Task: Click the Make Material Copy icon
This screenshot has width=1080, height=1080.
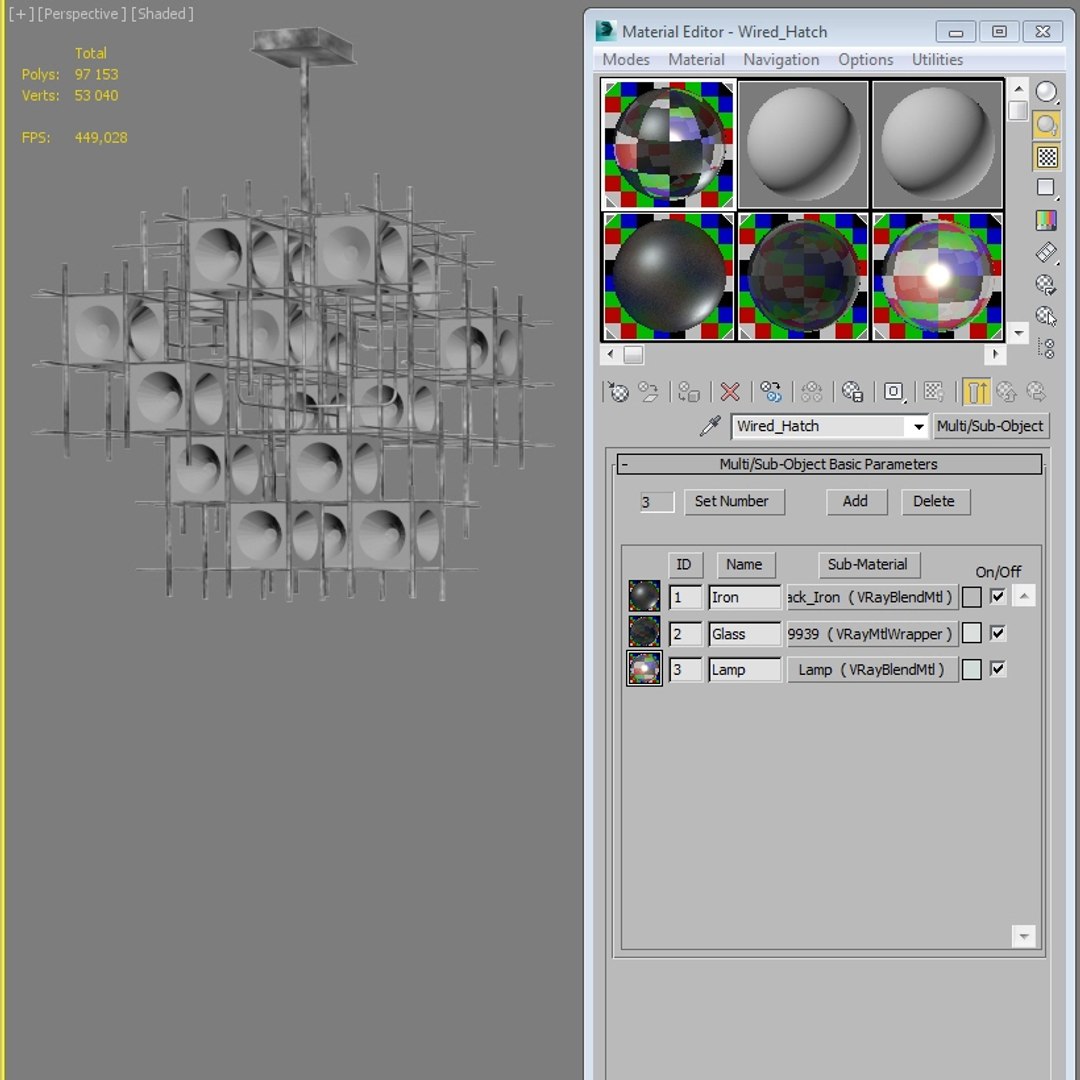Action: tap(771, 392)
